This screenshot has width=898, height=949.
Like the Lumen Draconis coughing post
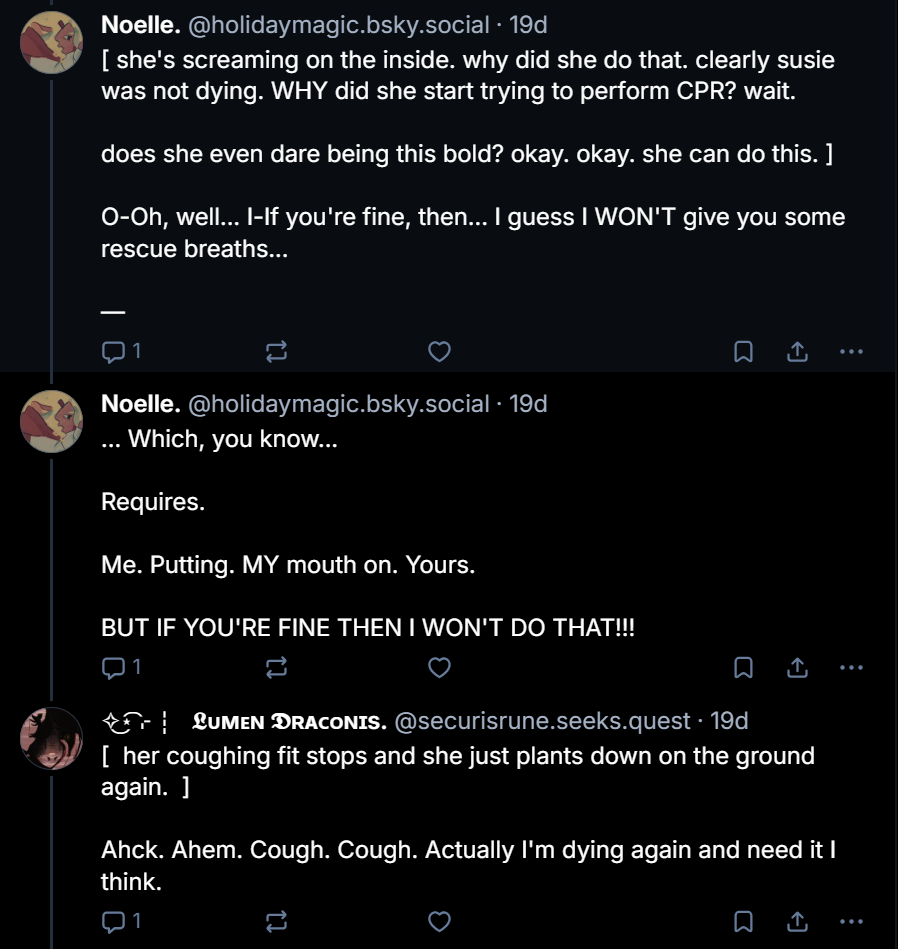coord(439,920)
